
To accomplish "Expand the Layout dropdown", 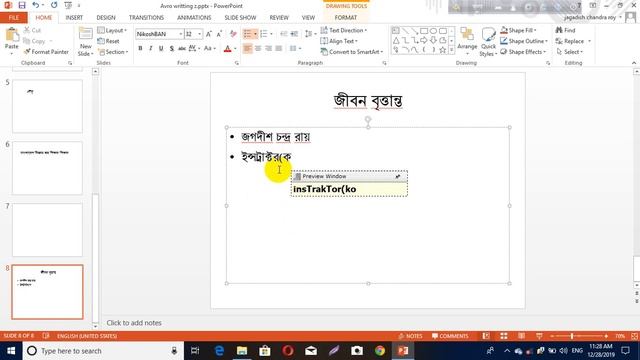I will pos(112,30).
